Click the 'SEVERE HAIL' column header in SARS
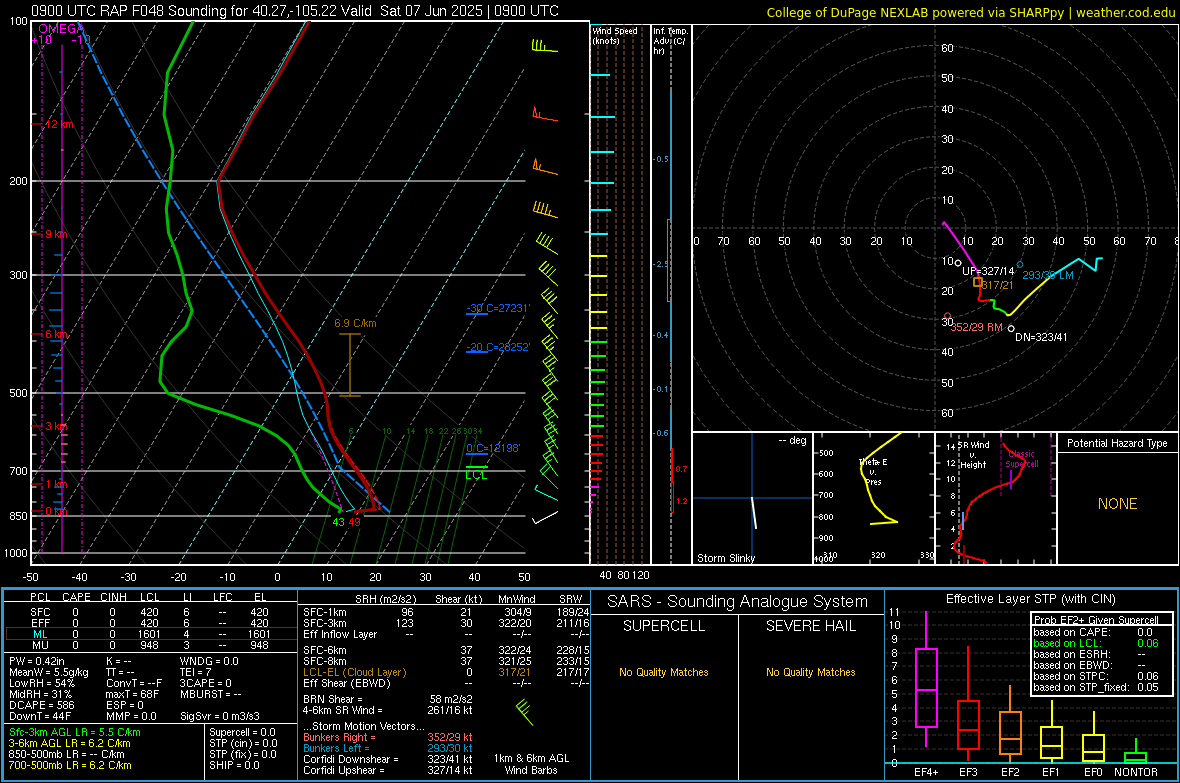This screenshot has width=1180, height=783. pyautogui.click(x=810, y=626)
